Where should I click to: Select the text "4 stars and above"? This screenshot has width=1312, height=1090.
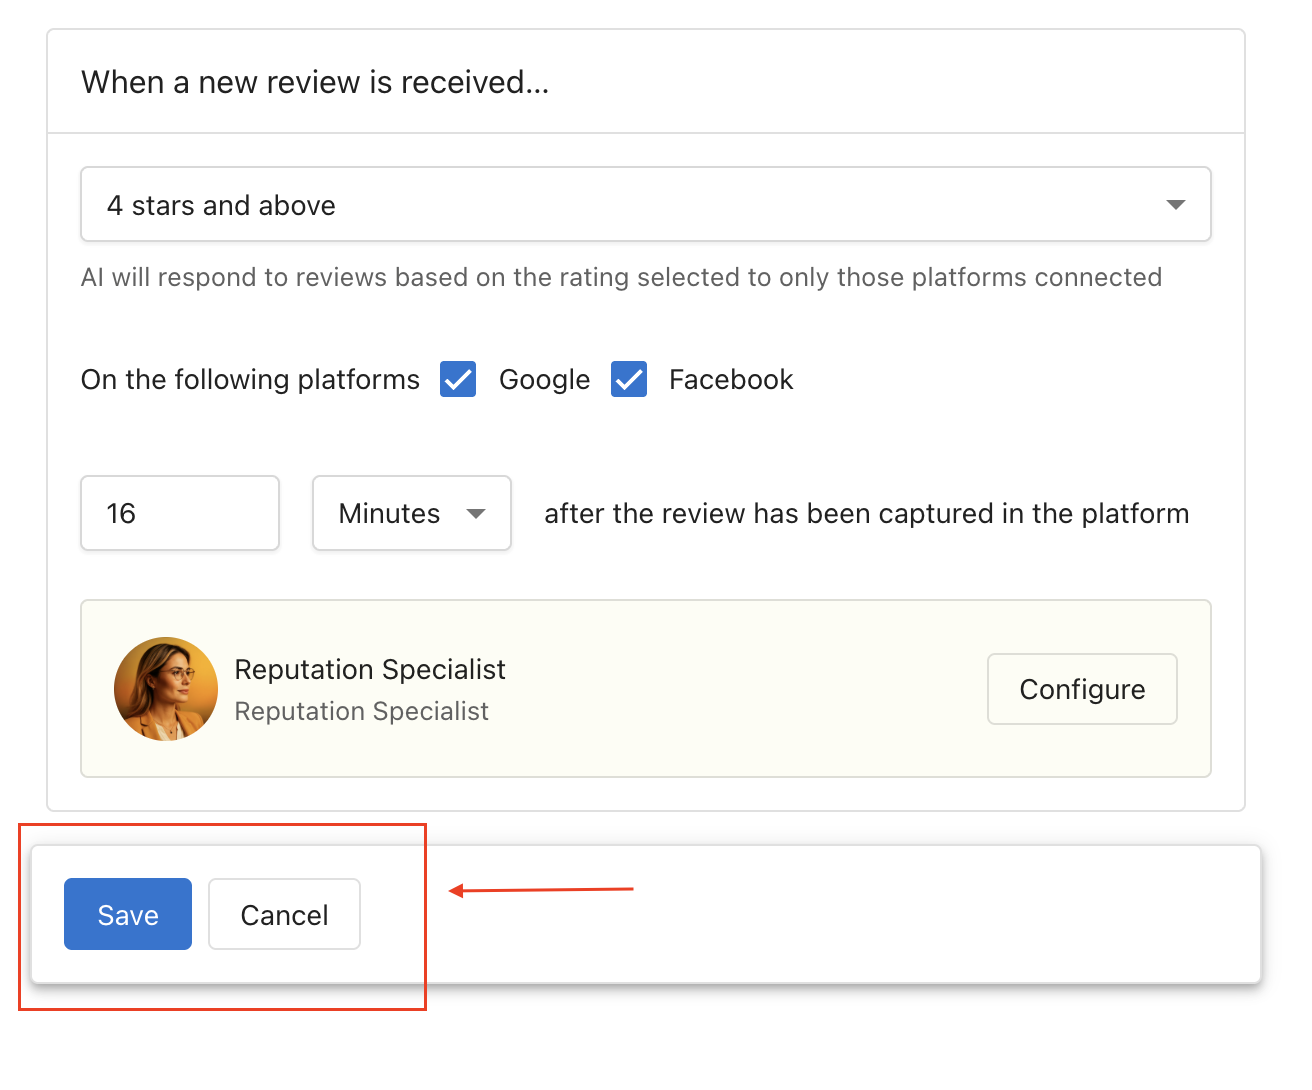[x=221, y=204]
